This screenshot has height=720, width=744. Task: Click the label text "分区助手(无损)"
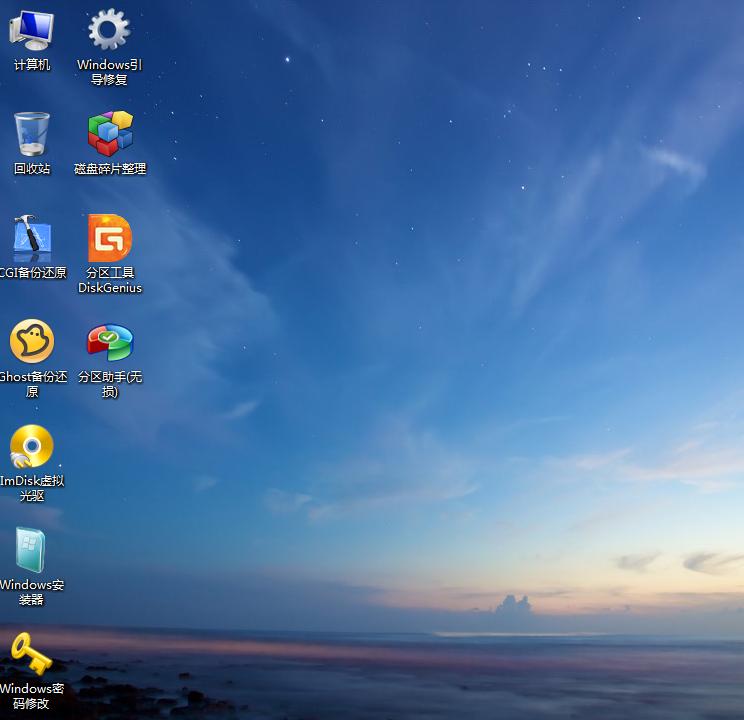click(x=110, y=384)
